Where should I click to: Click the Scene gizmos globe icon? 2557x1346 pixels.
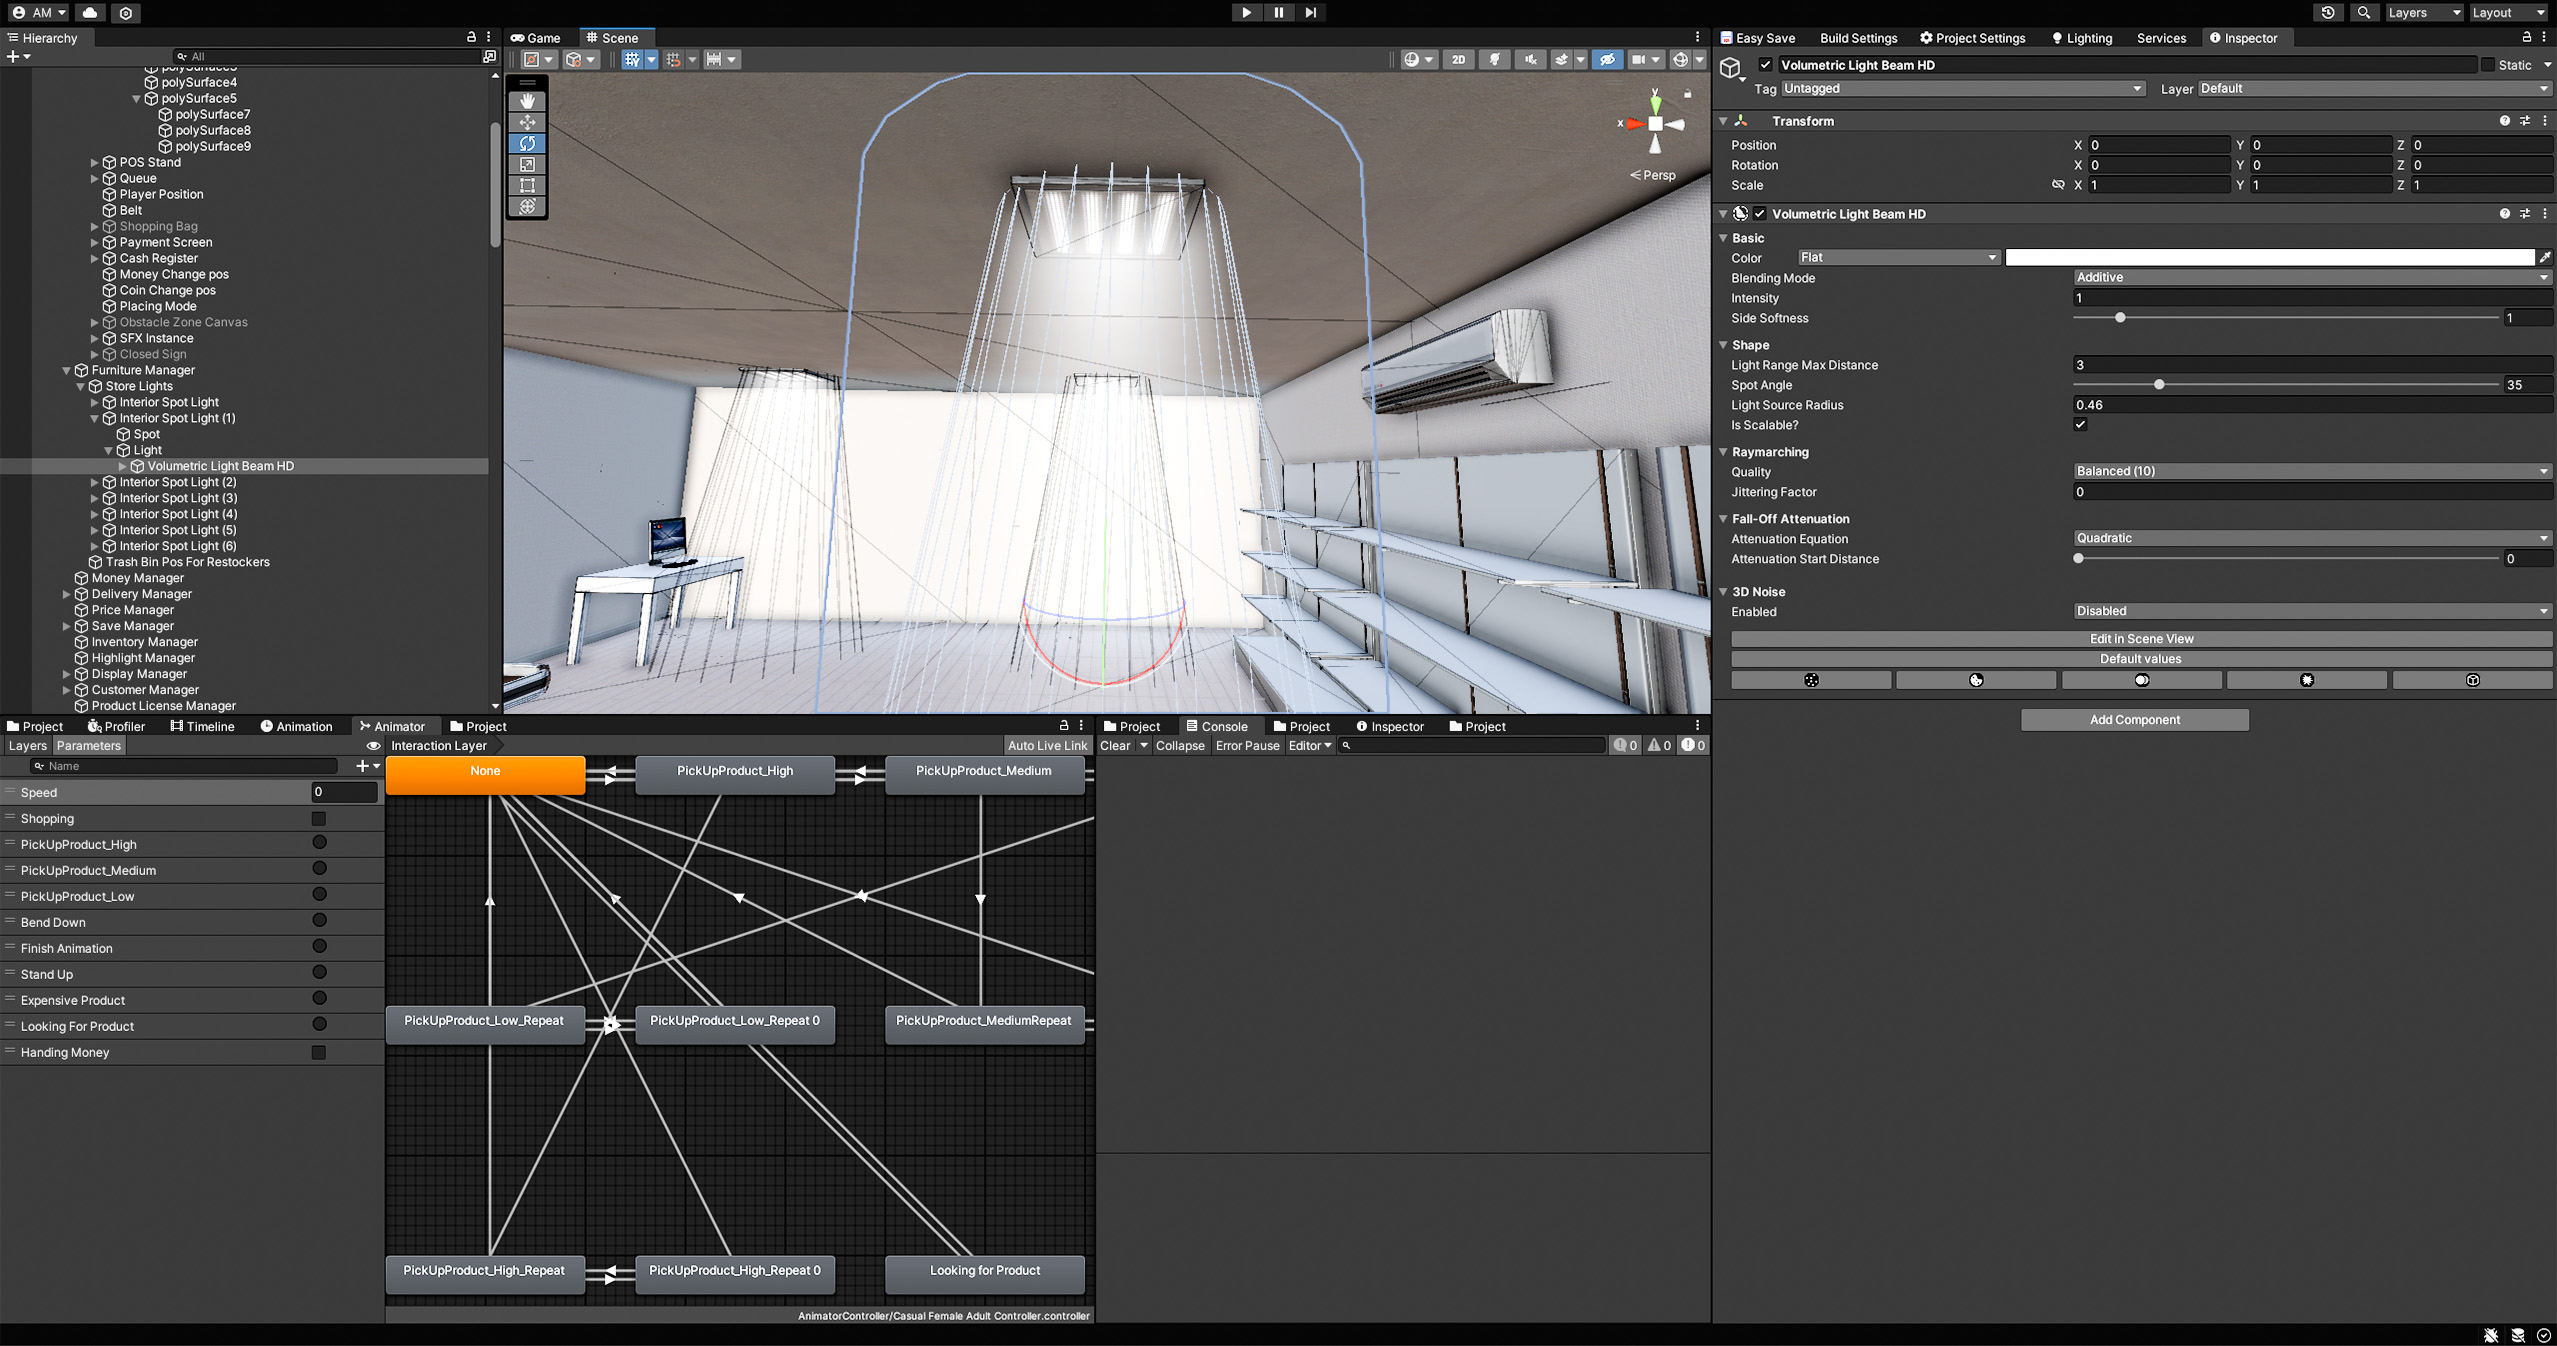point(1680,59)
